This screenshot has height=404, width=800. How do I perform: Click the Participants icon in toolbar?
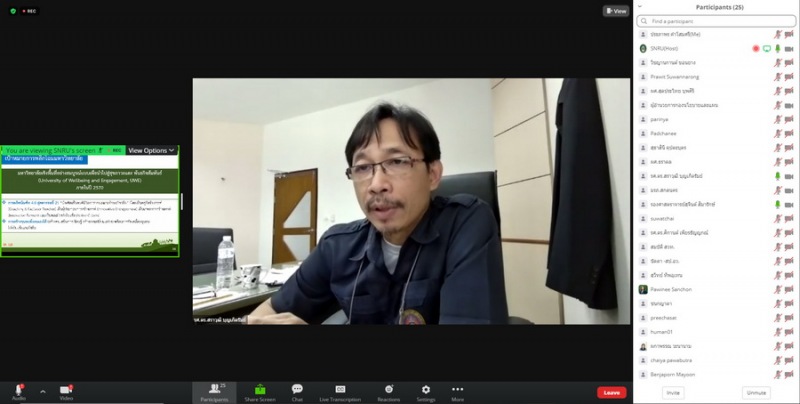pos(215,390)
